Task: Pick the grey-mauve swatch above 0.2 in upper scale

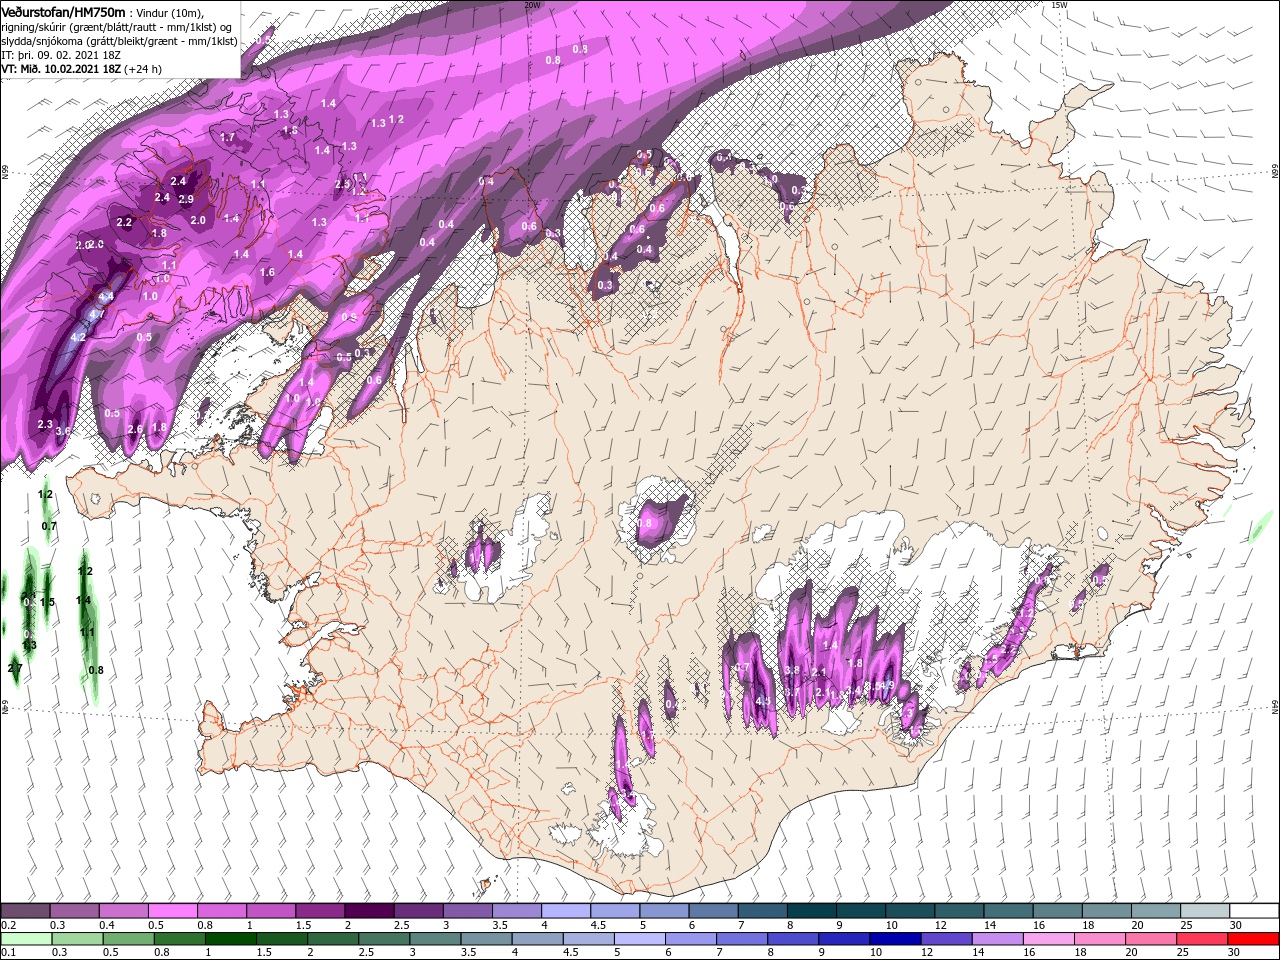Action: point(25,911)
